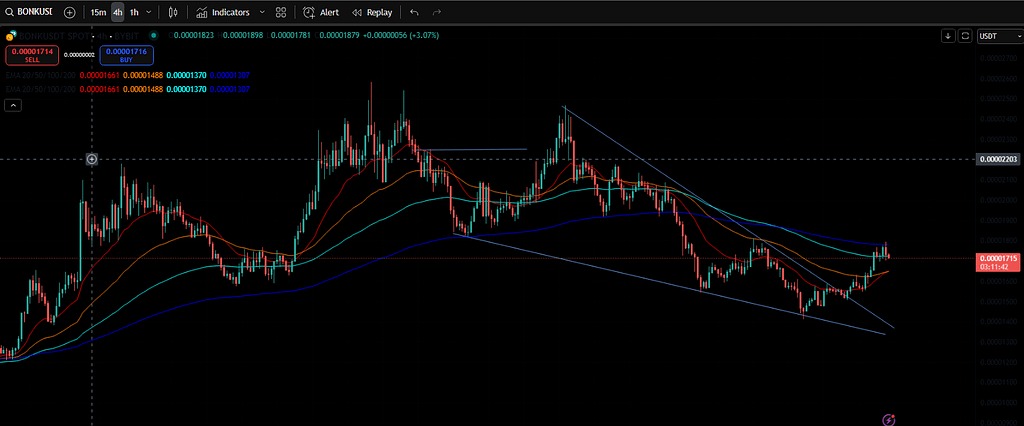Click the green market status indicator dot

(153, 35)
